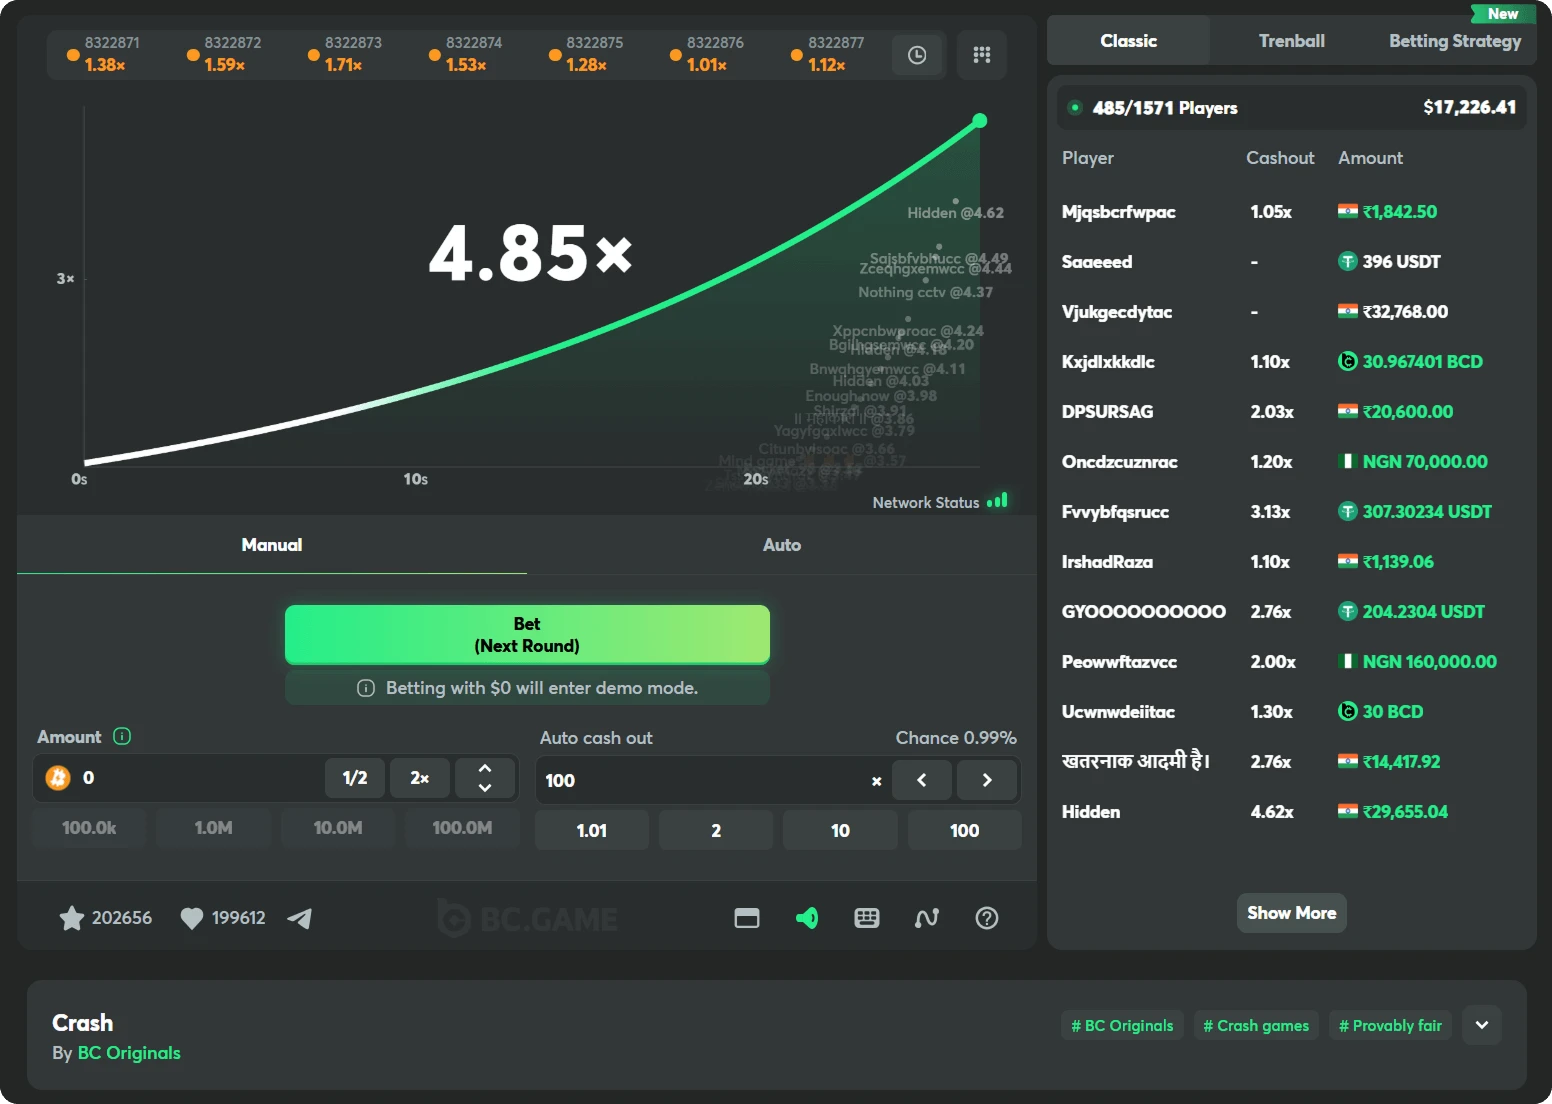Expand the Crash game description chevron
Screen dimensions: 1552x1104
pos(1482,1025)
